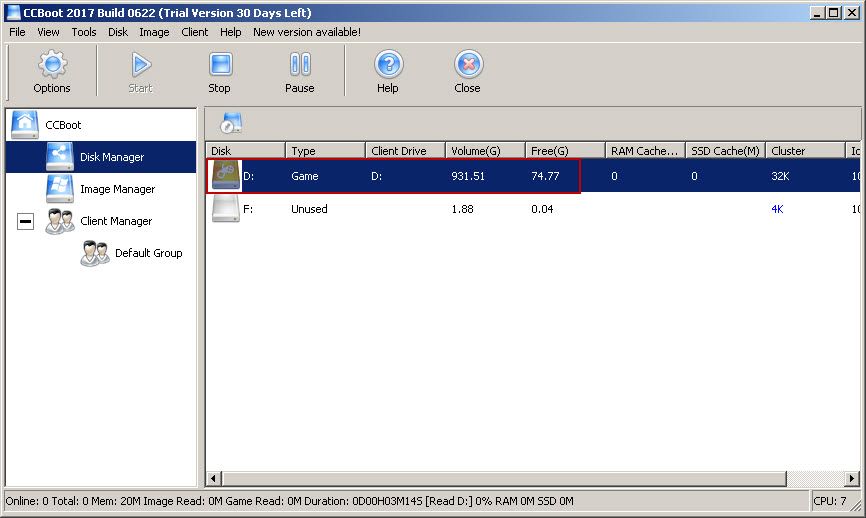Sort by Cluster column header

coord(805,151)
